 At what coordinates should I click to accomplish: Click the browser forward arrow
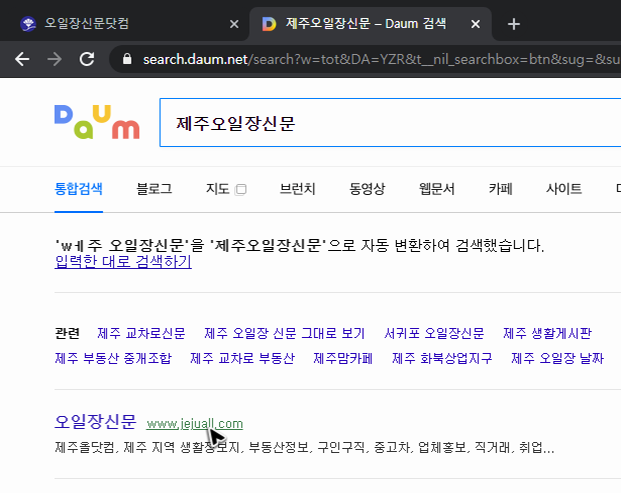pos(54,59)
